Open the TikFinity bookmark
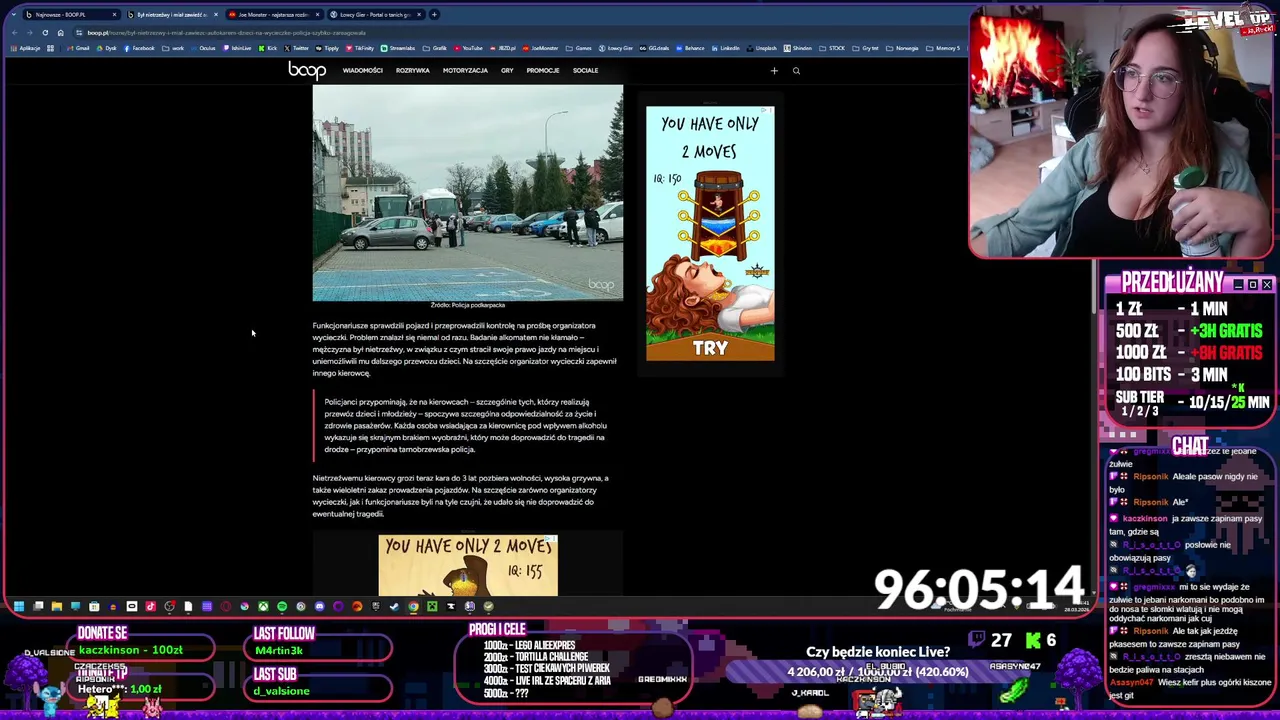 click(359, 48)
